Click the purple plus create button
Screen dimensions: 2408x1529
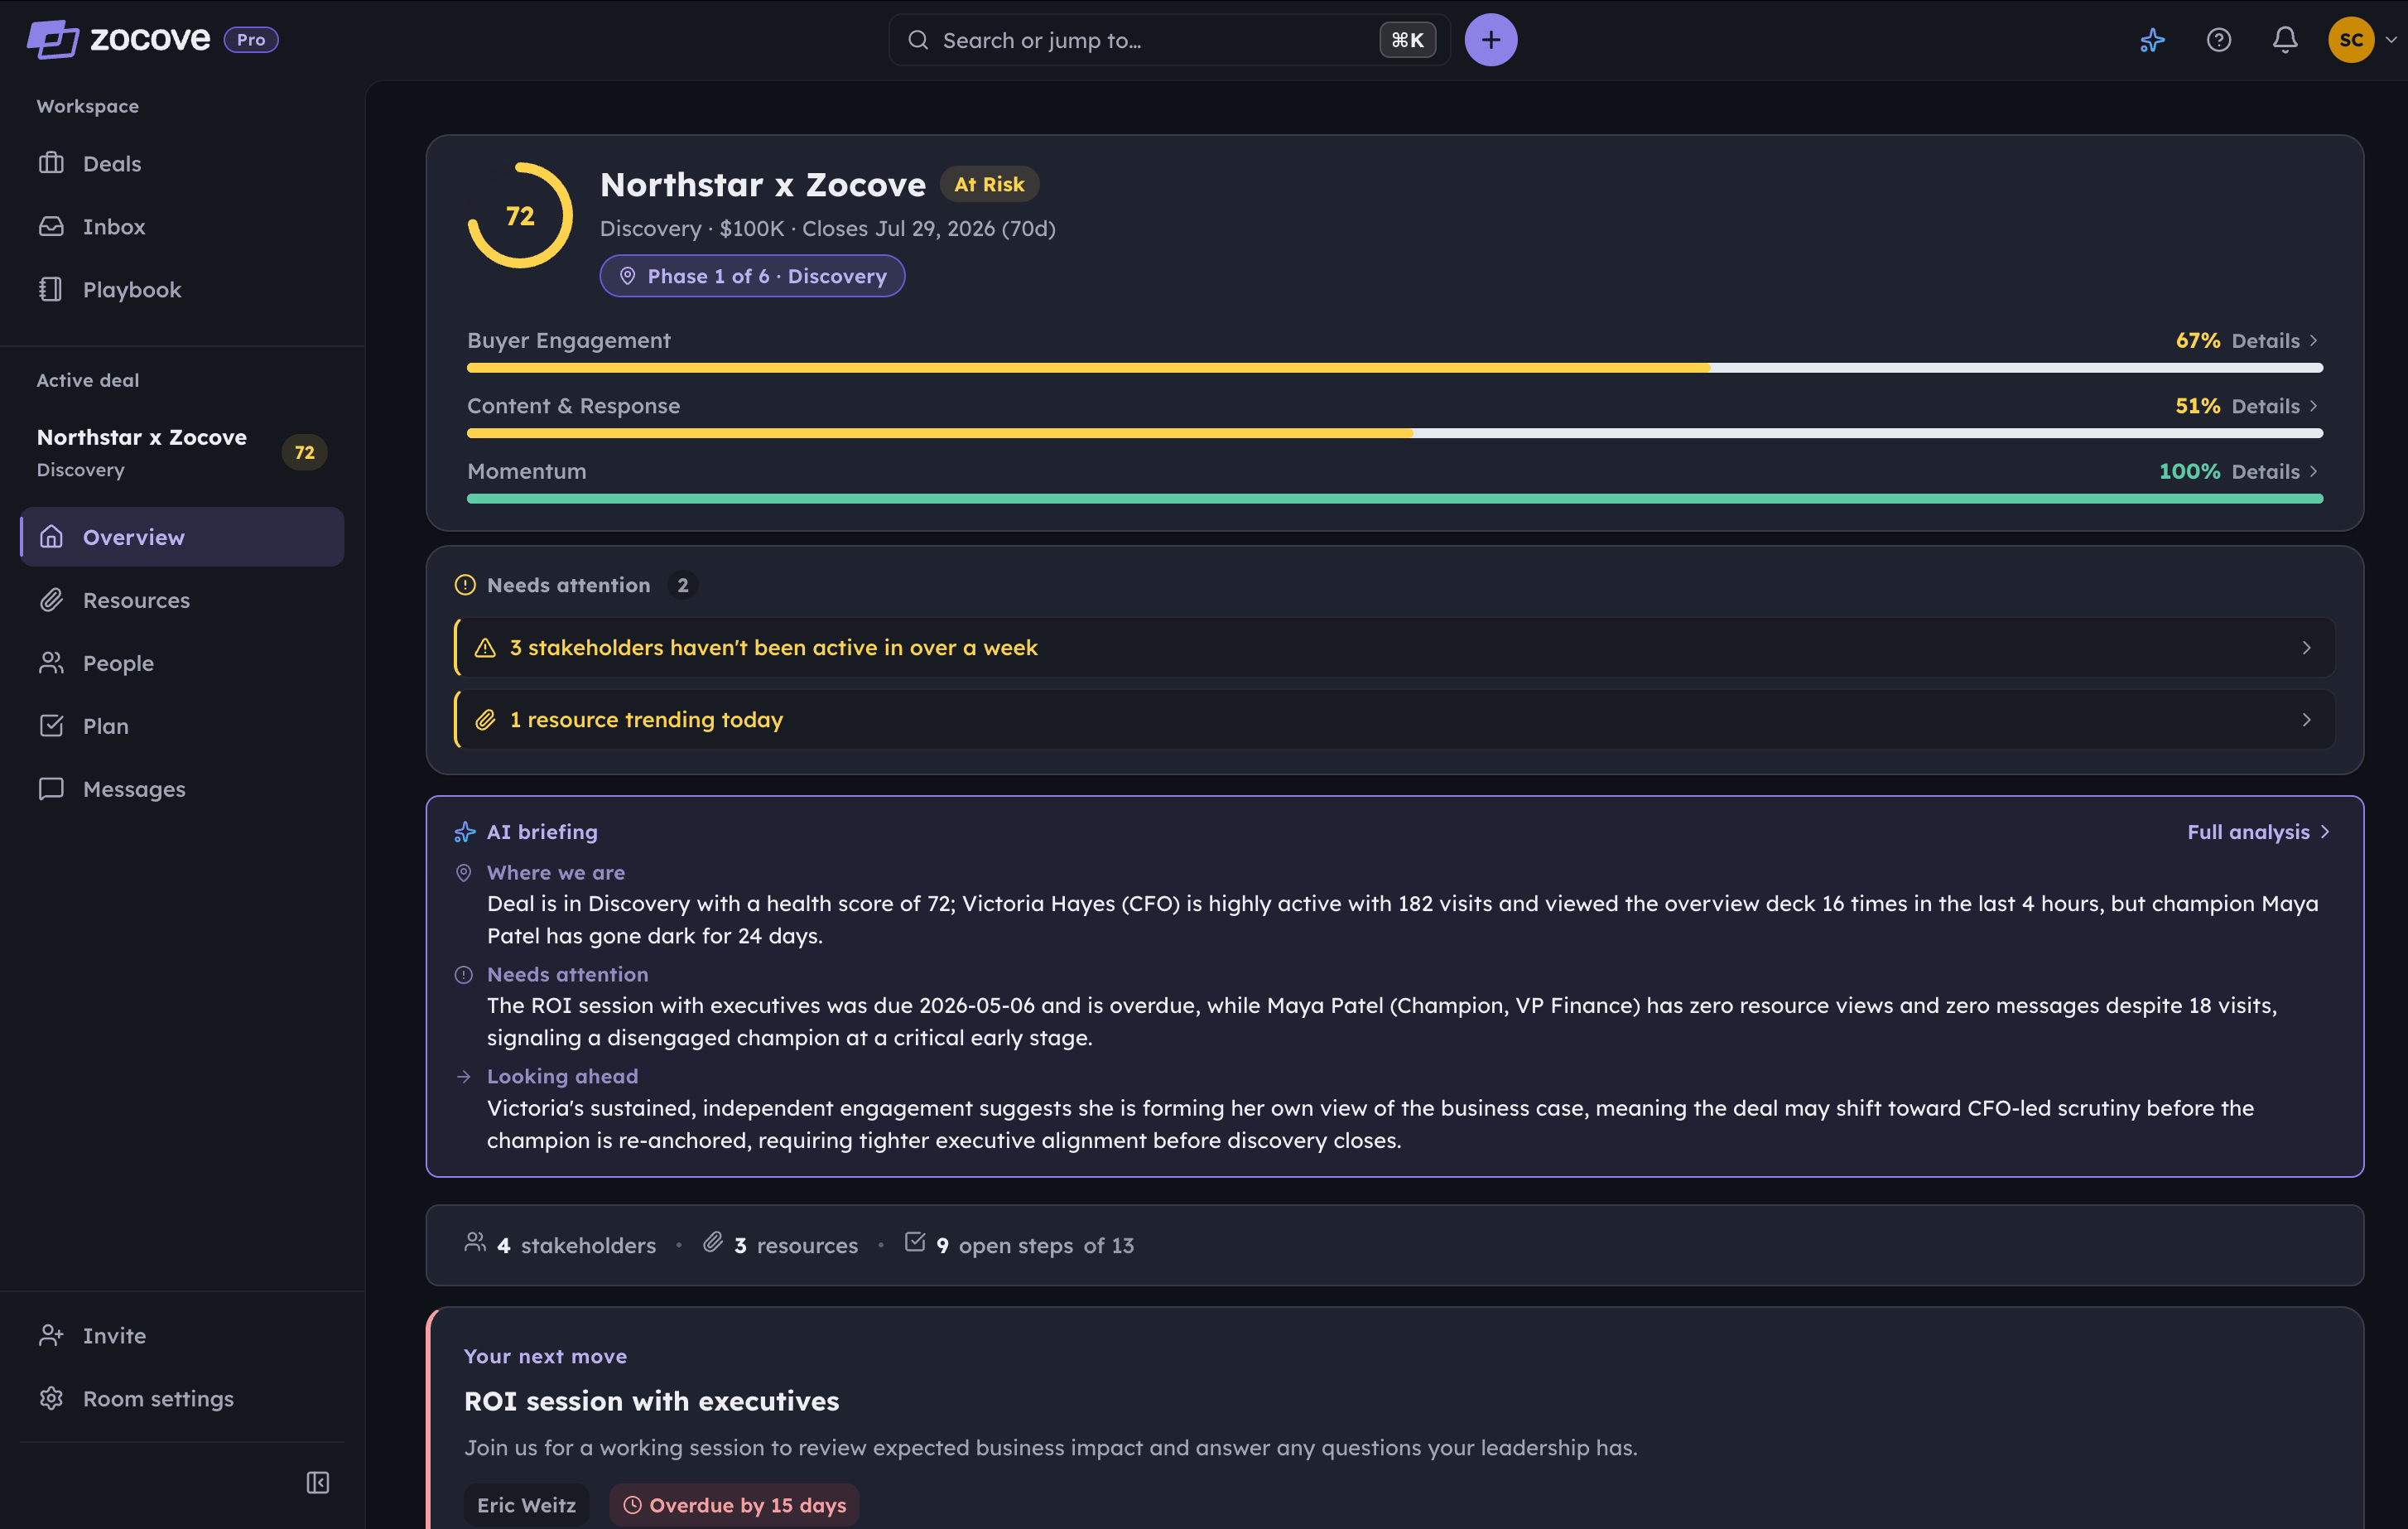point(1490,40)
